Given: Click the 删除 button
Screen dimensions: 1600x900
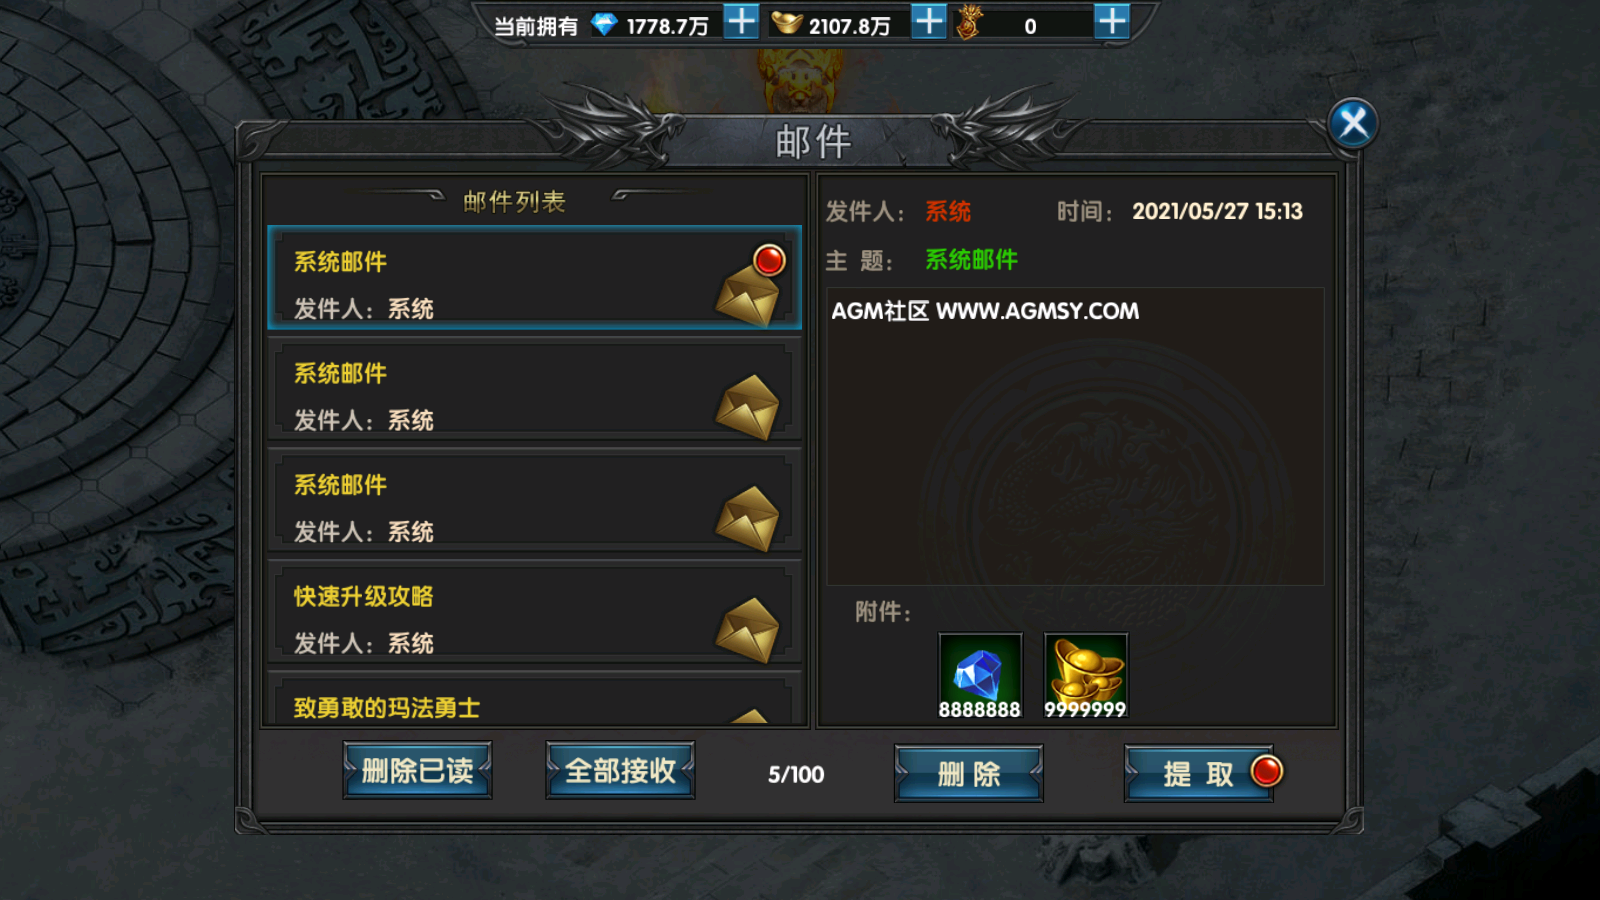Looking at the screenshot, I should tap(969, 773).
